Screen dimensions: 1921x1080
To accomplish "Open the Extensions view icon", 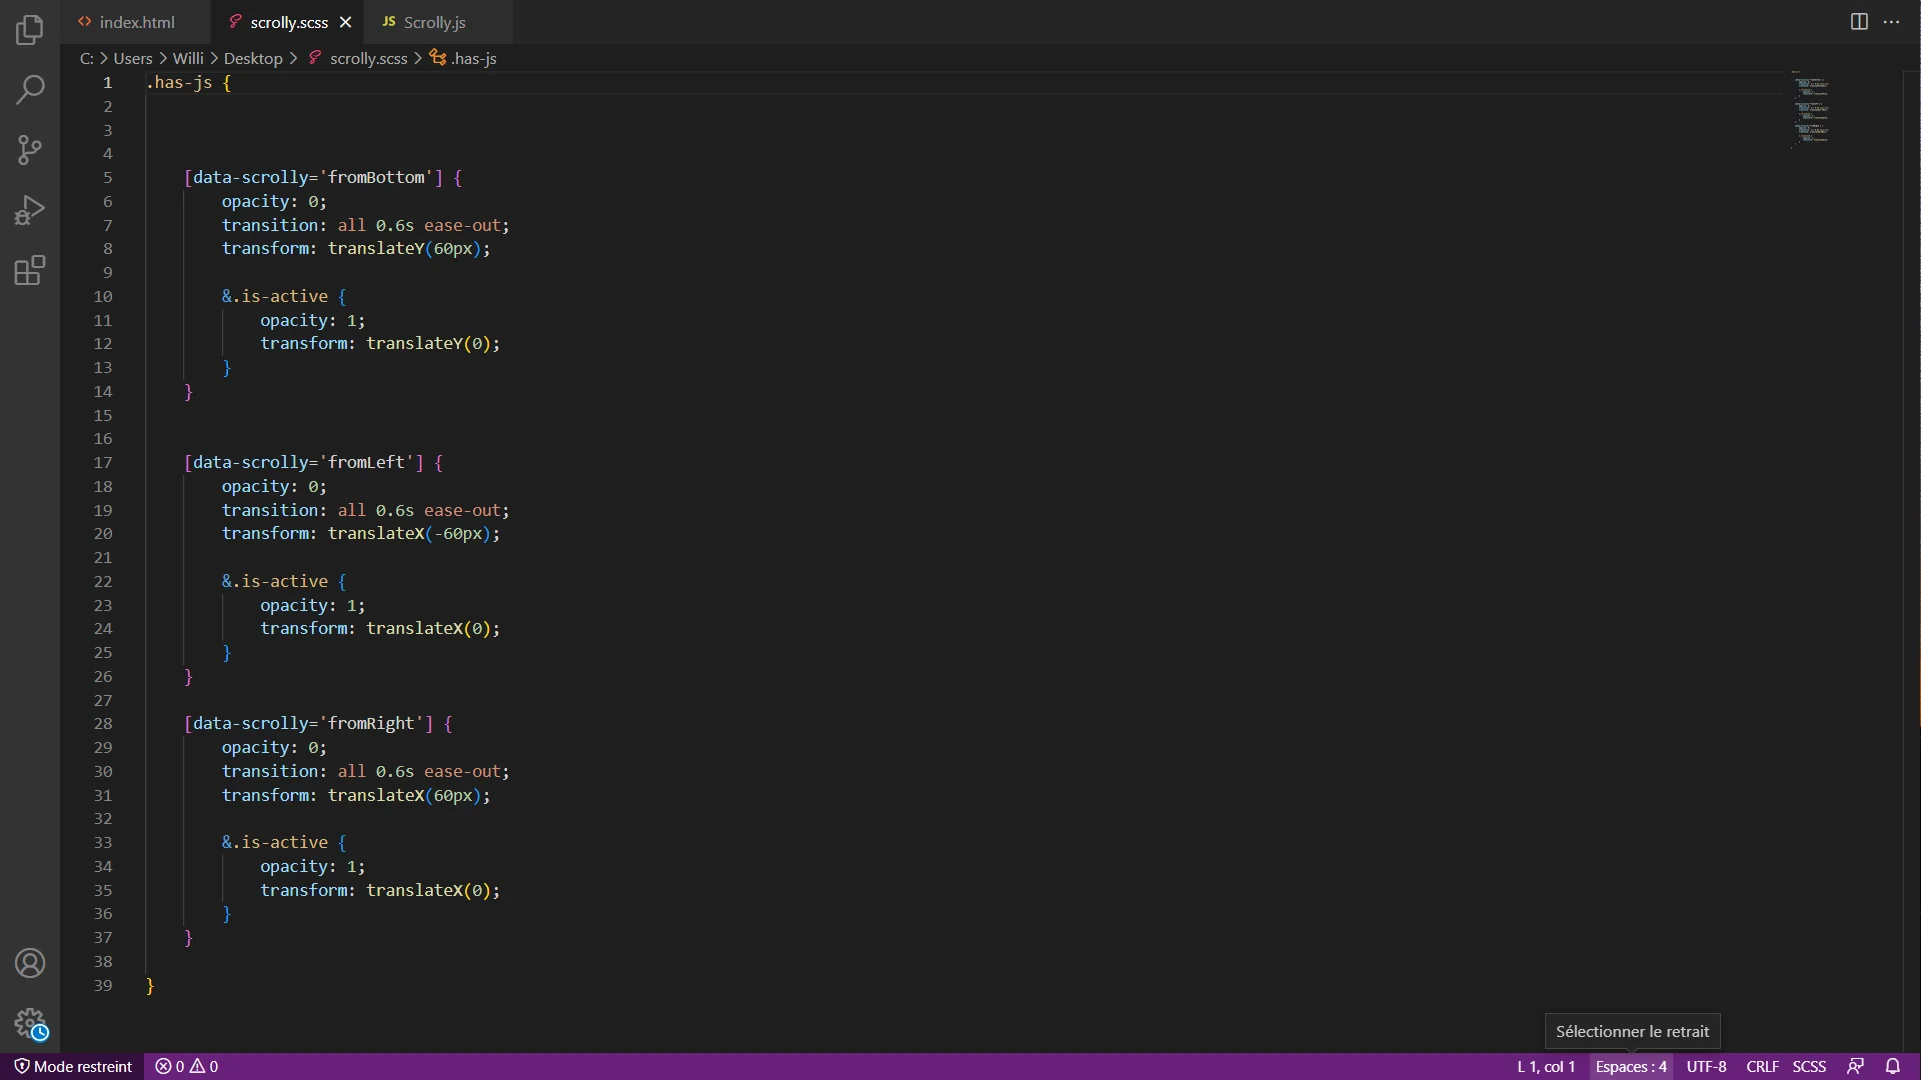I will click(30, 270).
